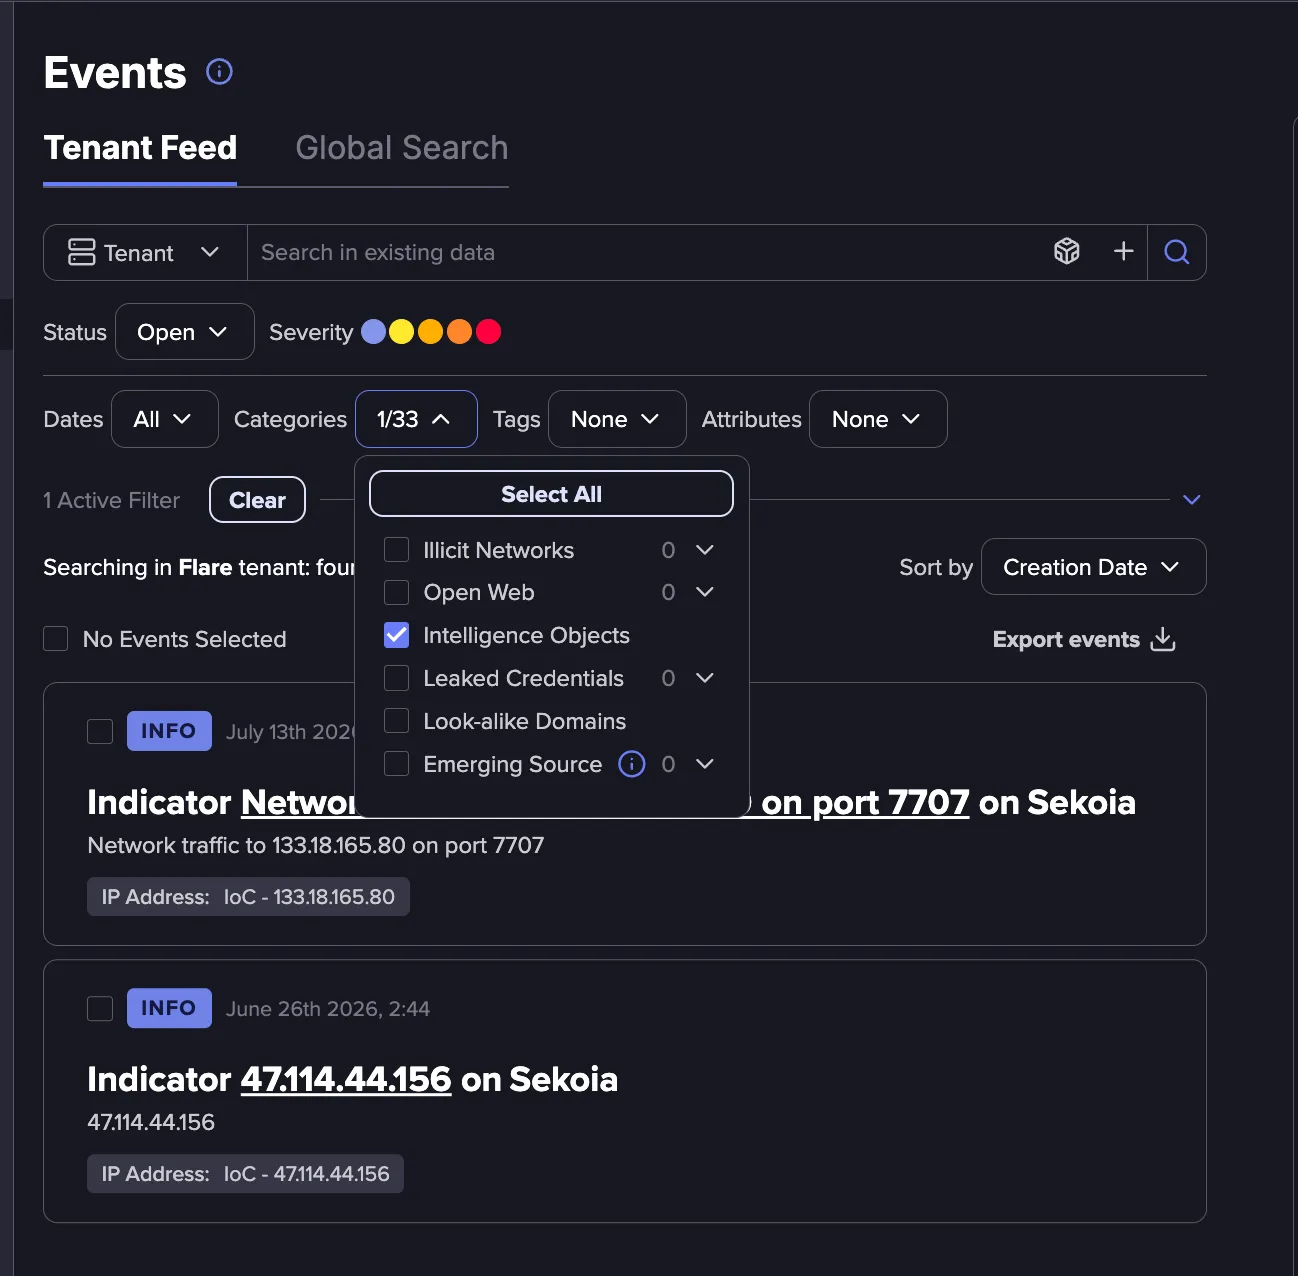This screenshot has width=1298, height=1276.
Task: Check the Emerging Source category
Action: pos(397,764)
